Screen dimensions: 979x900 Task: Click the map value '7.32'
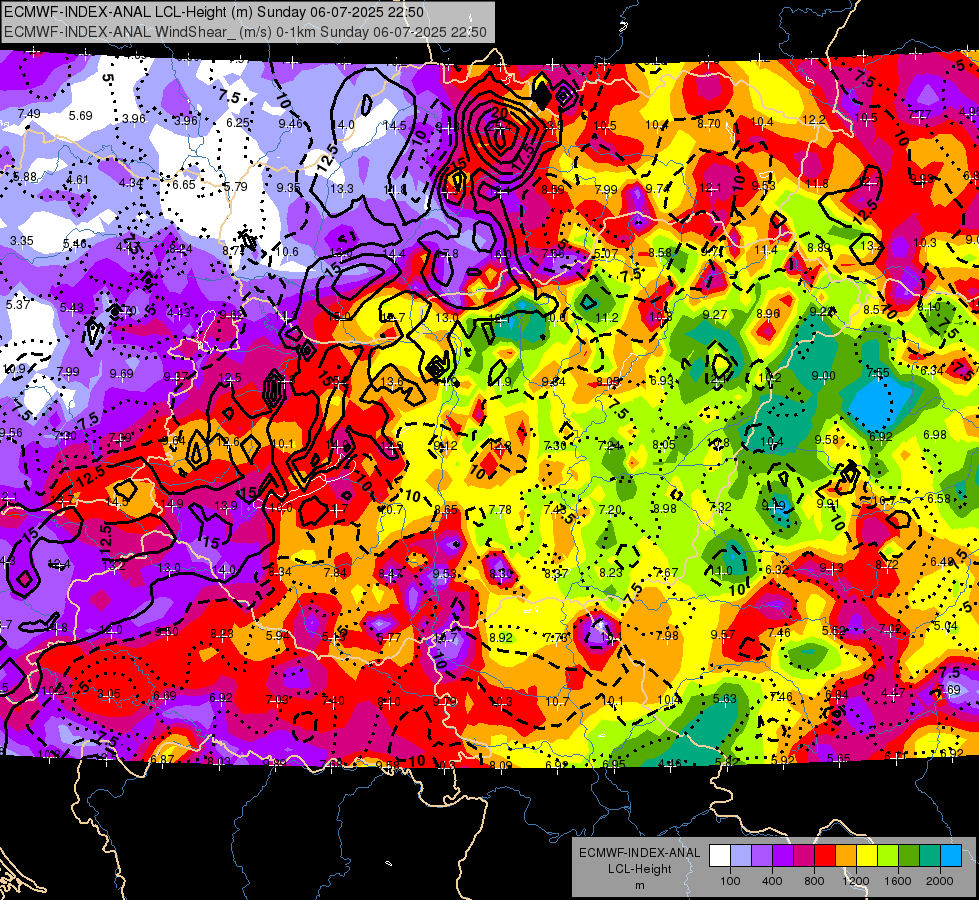721,507
